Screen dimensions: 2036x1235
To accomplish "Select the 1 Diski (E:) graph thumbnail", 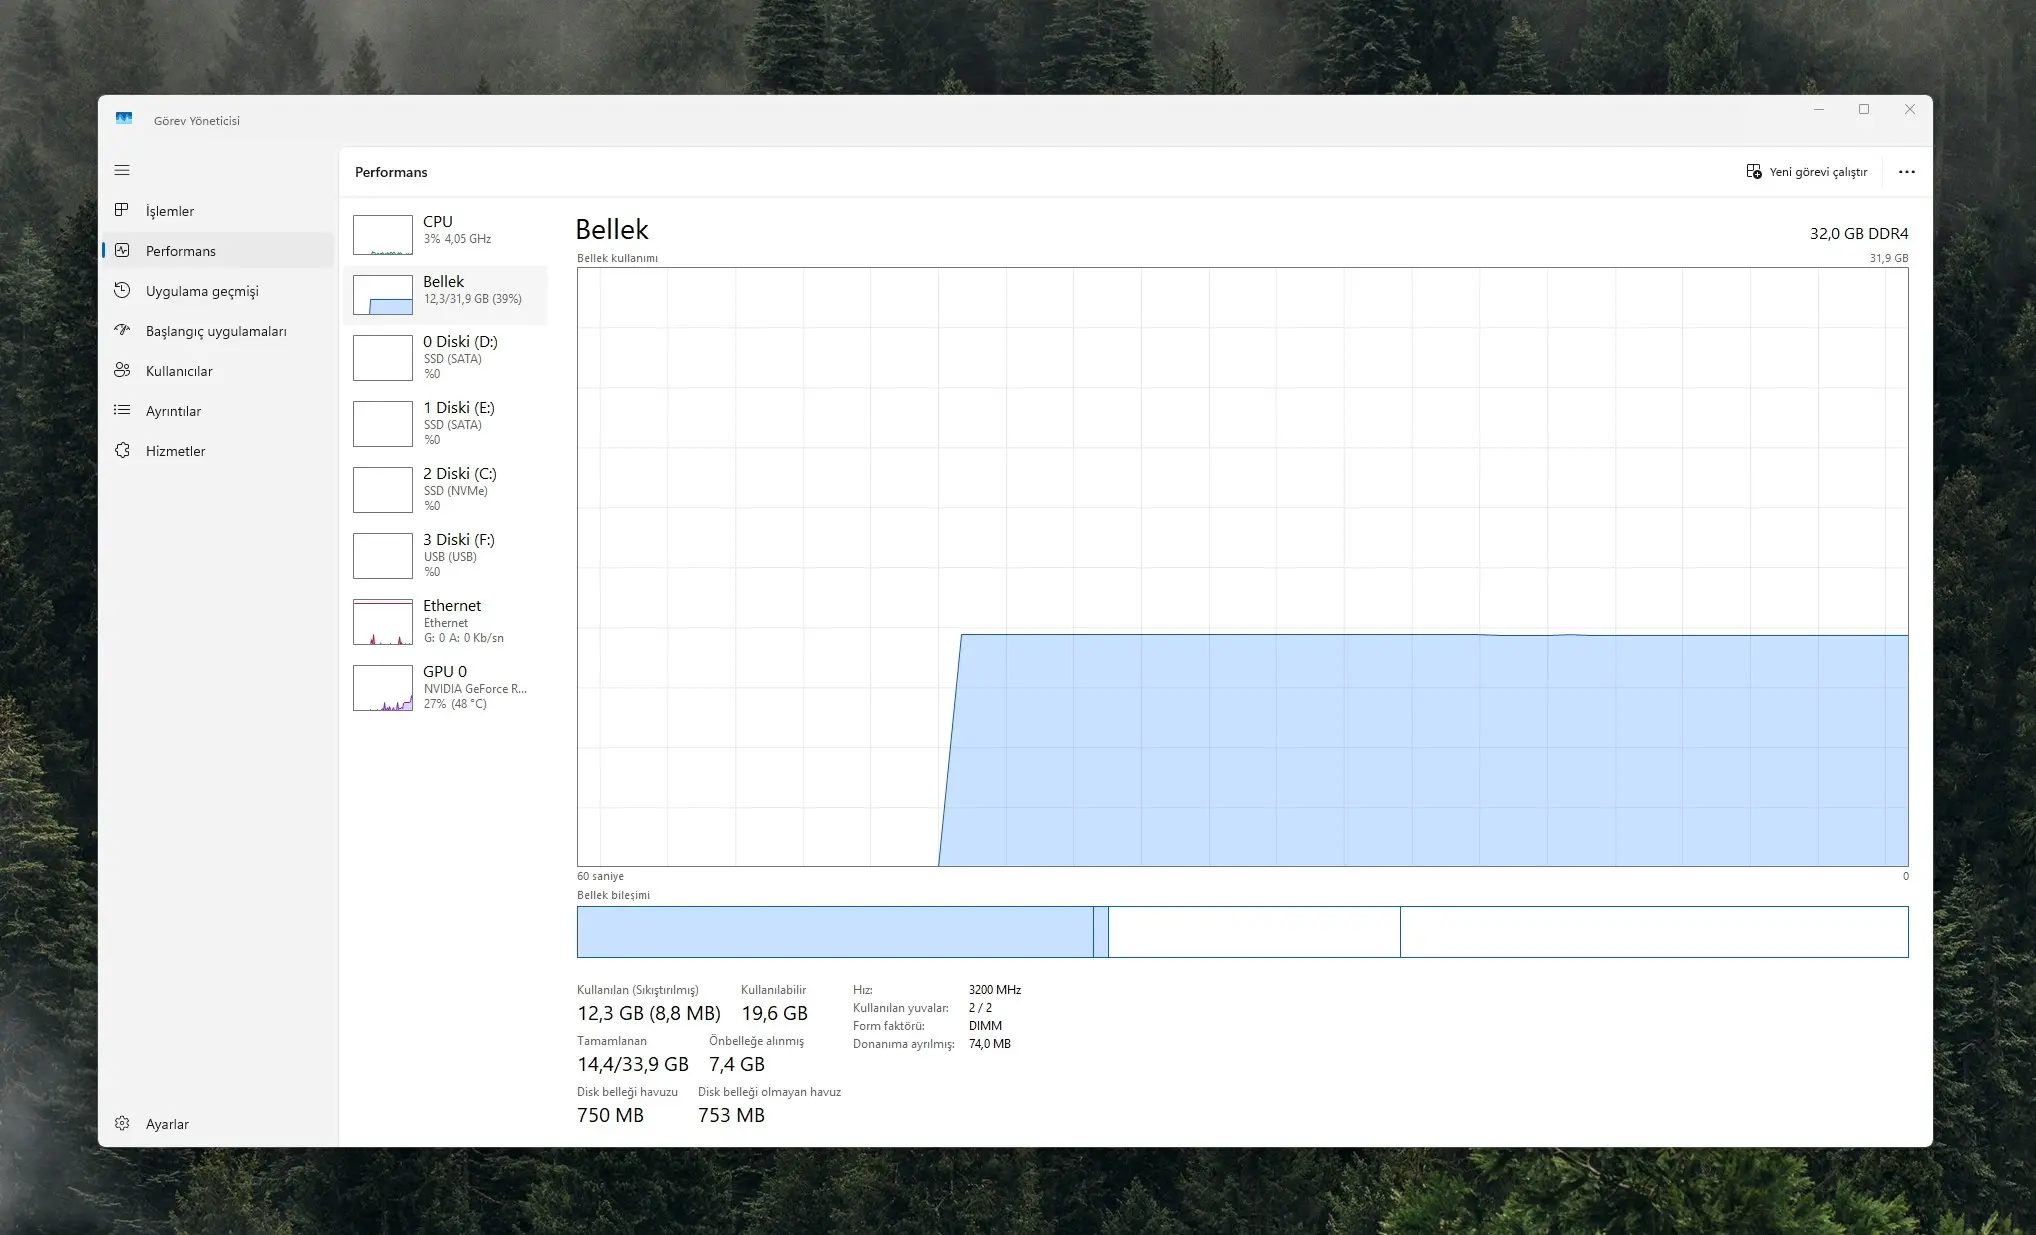I will click(383, 424).
